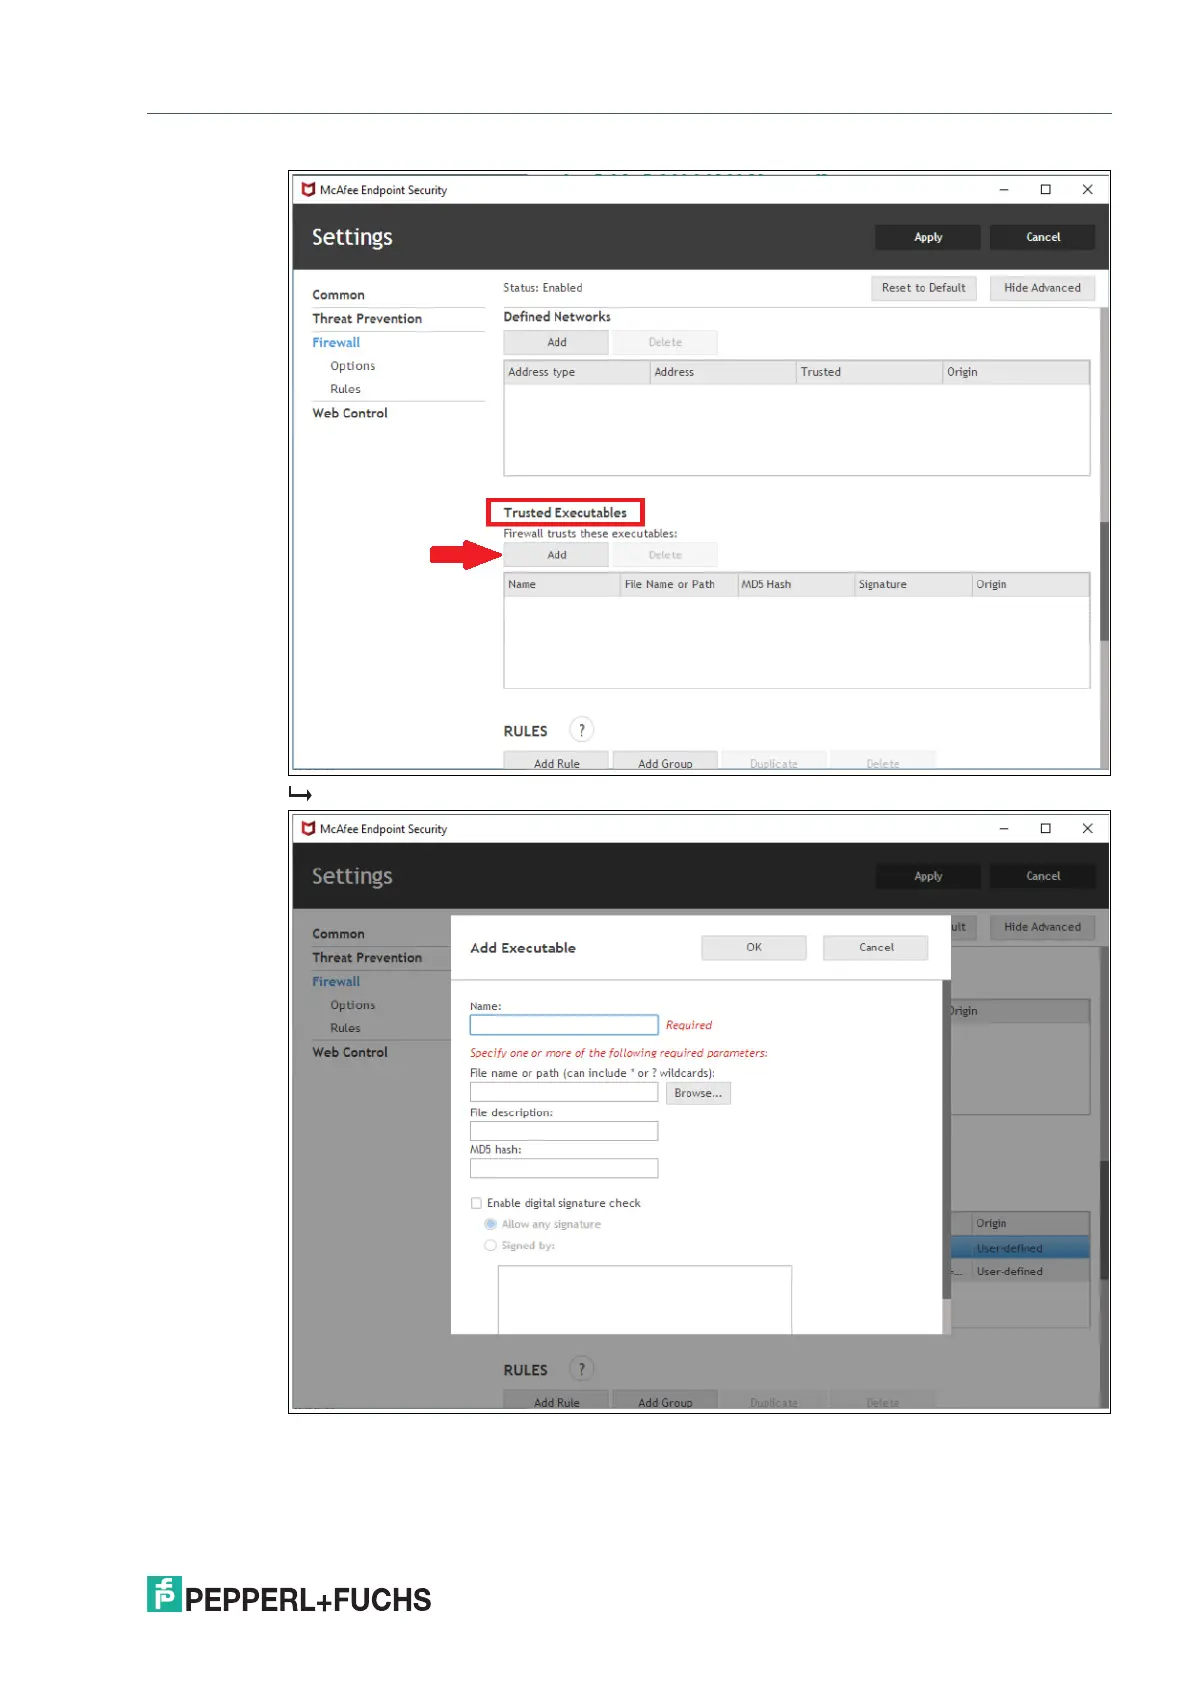This screenshot has width=1190, height=1684.
Task: Sort executables by Signature column
Action: 913,585
